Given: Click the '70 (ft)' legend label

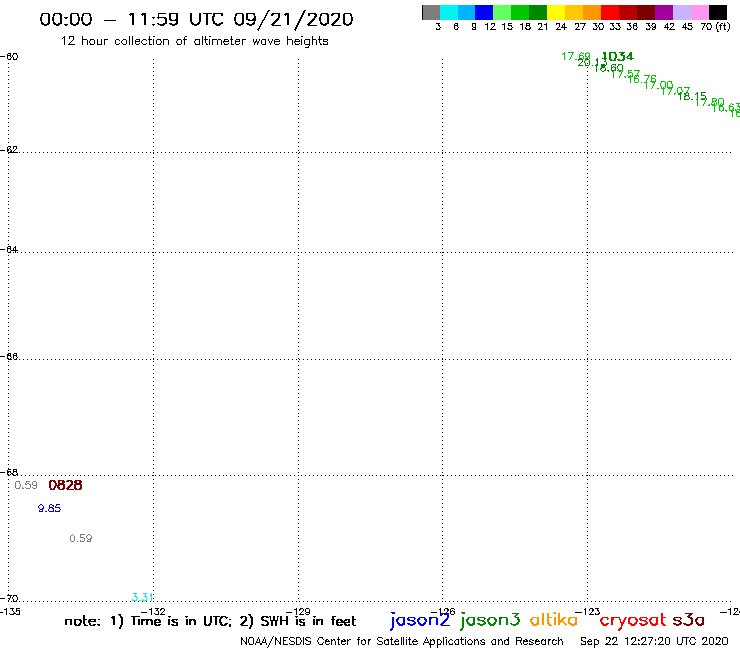Looking at the screenshot, I should (x=715, y=27).
